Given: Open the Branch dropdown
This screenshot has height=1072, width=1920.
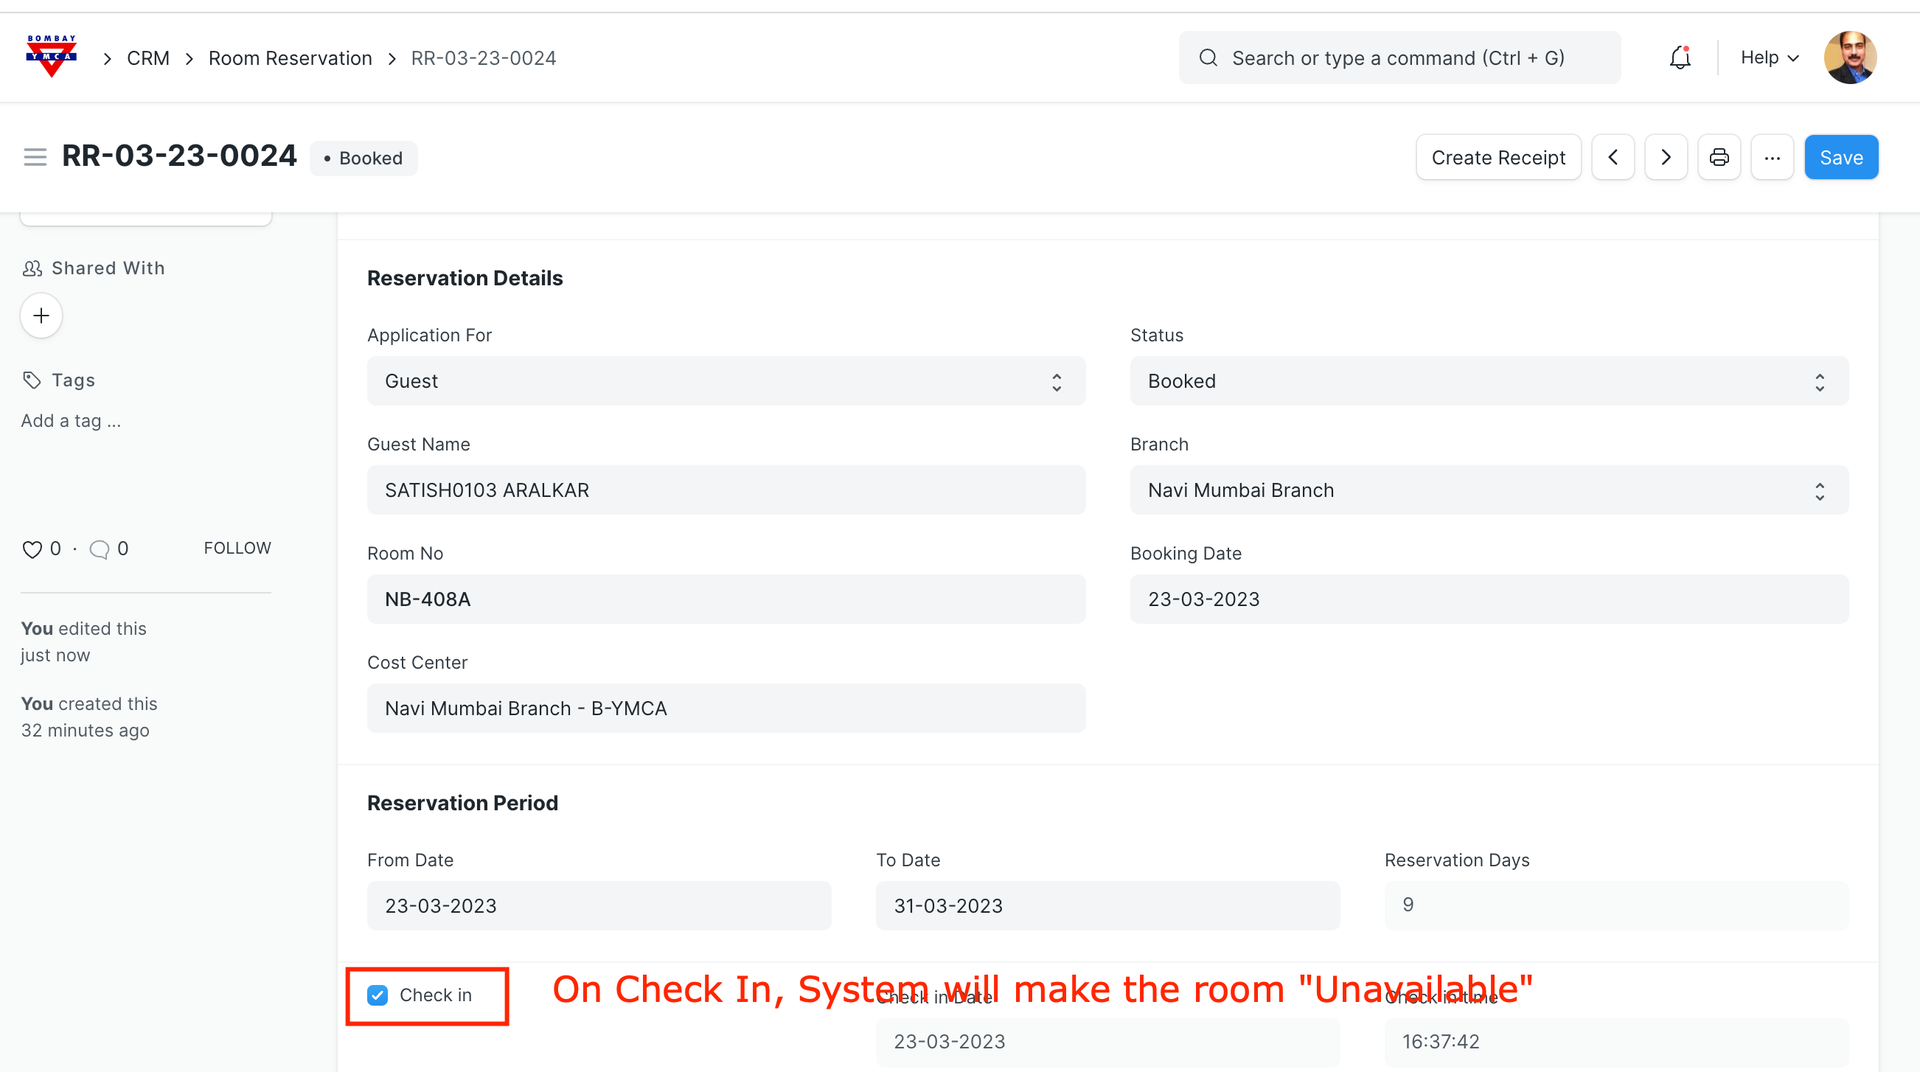Looking at the screenshot, I should coord(1488,490).
